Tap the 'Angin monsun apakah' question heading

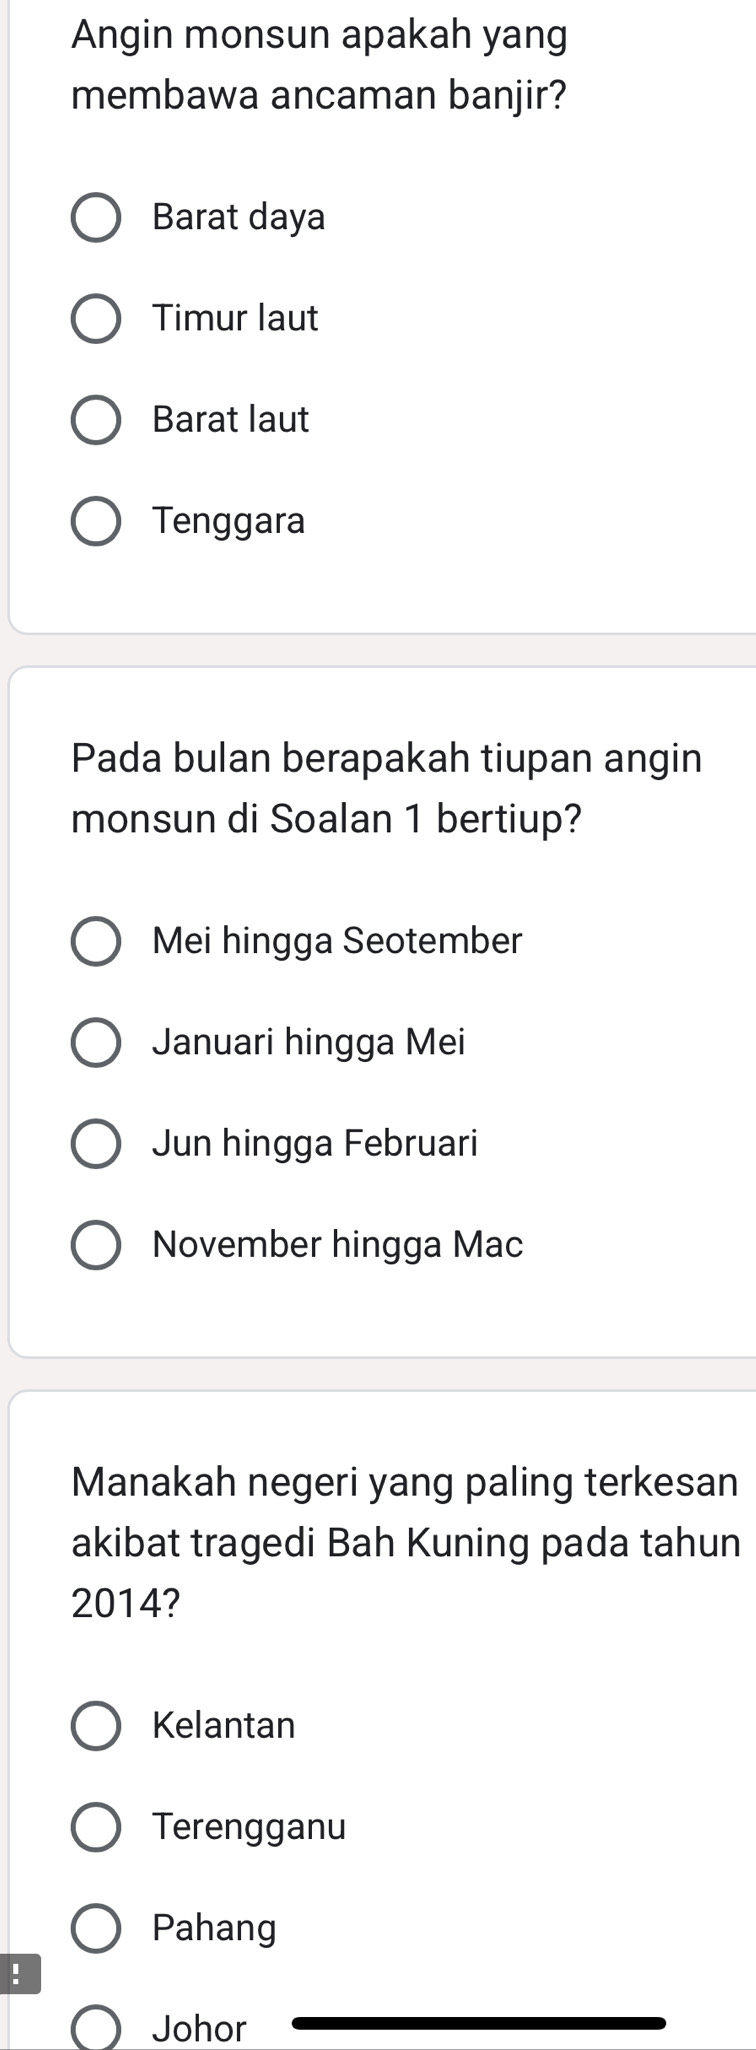[x=320, y=66]
